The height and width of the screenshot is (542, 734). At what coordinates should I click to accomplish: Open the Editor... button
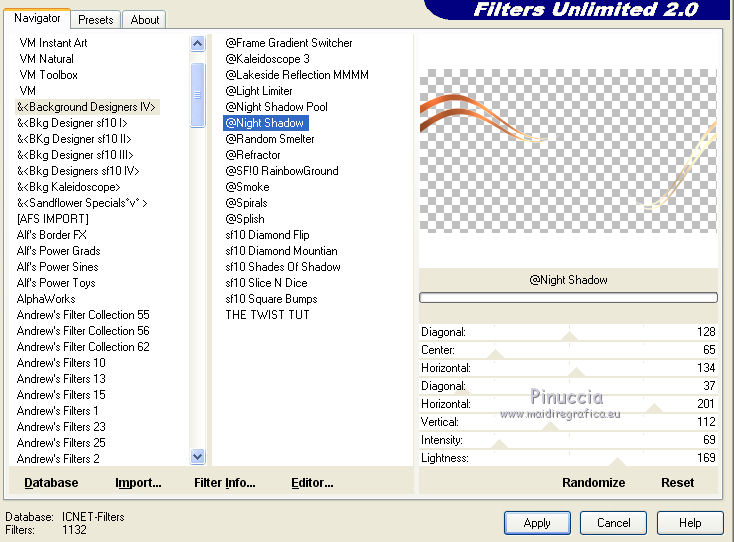click(312, 483)
